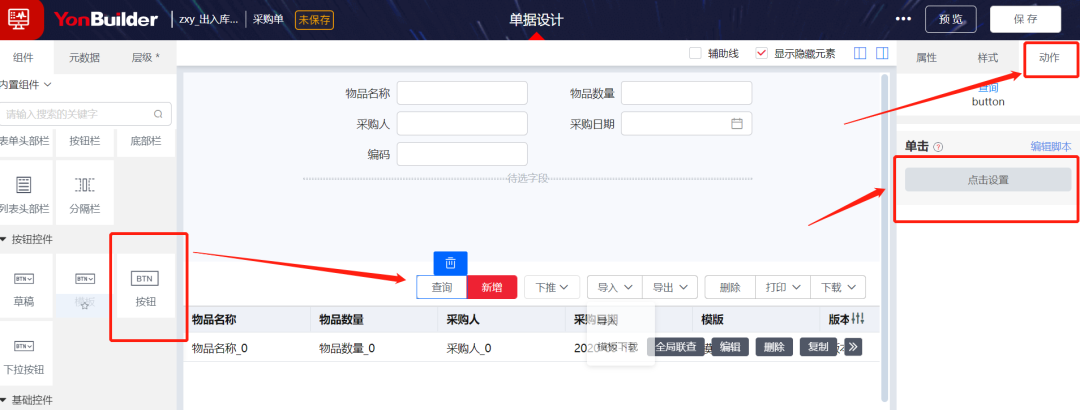Screen dimensions: 1080x410
Task: Click the 采购单 breadcrumb text
Action: tap(268, 20)
